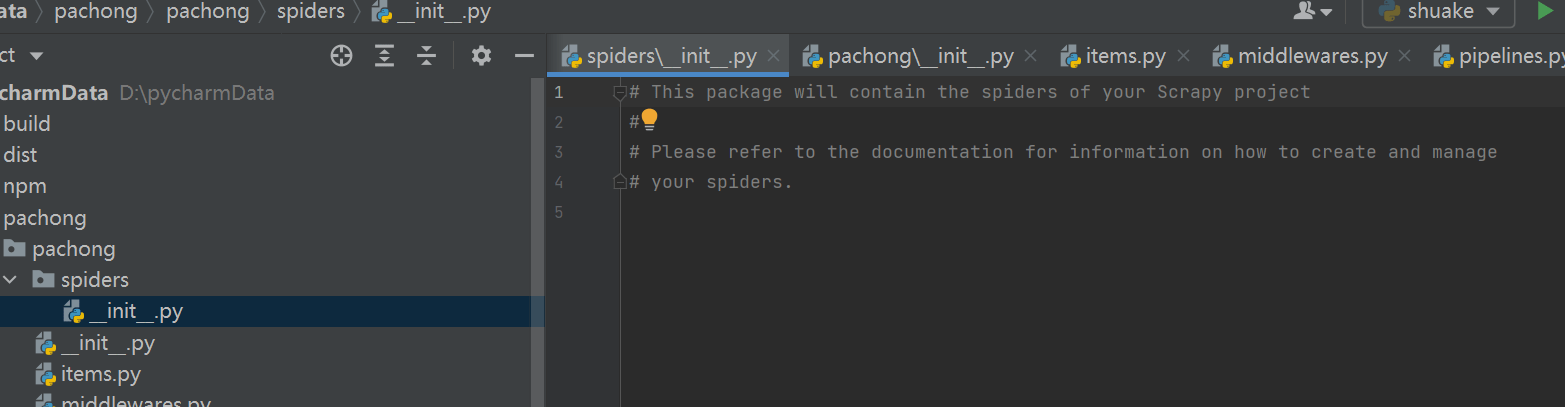This screenshot has width=1565, height=407.
Task: Switch to the middlewares.py tab
Action: (1301, 56)
